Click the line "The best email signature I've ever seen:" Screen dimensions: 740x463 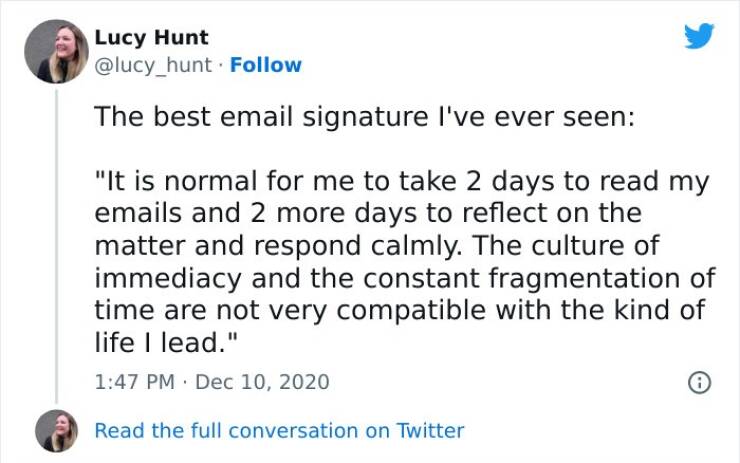(x=364, y=117)
